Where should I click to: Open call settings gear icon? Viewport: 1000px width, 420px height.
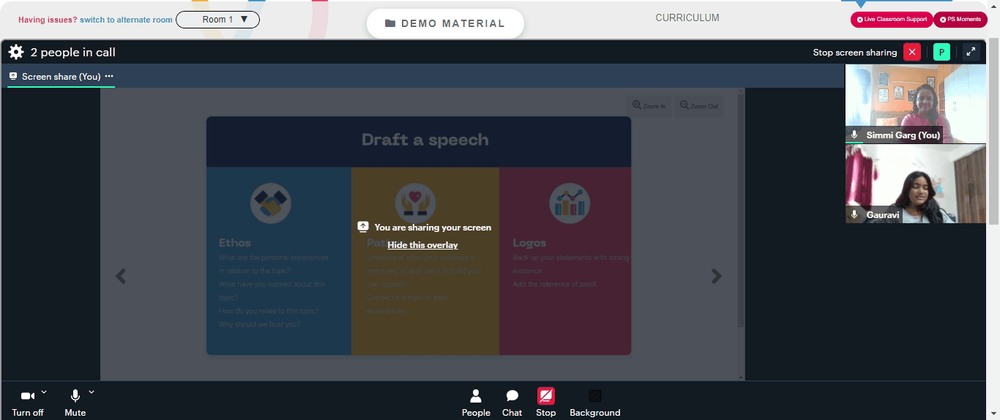pos(16,52)
